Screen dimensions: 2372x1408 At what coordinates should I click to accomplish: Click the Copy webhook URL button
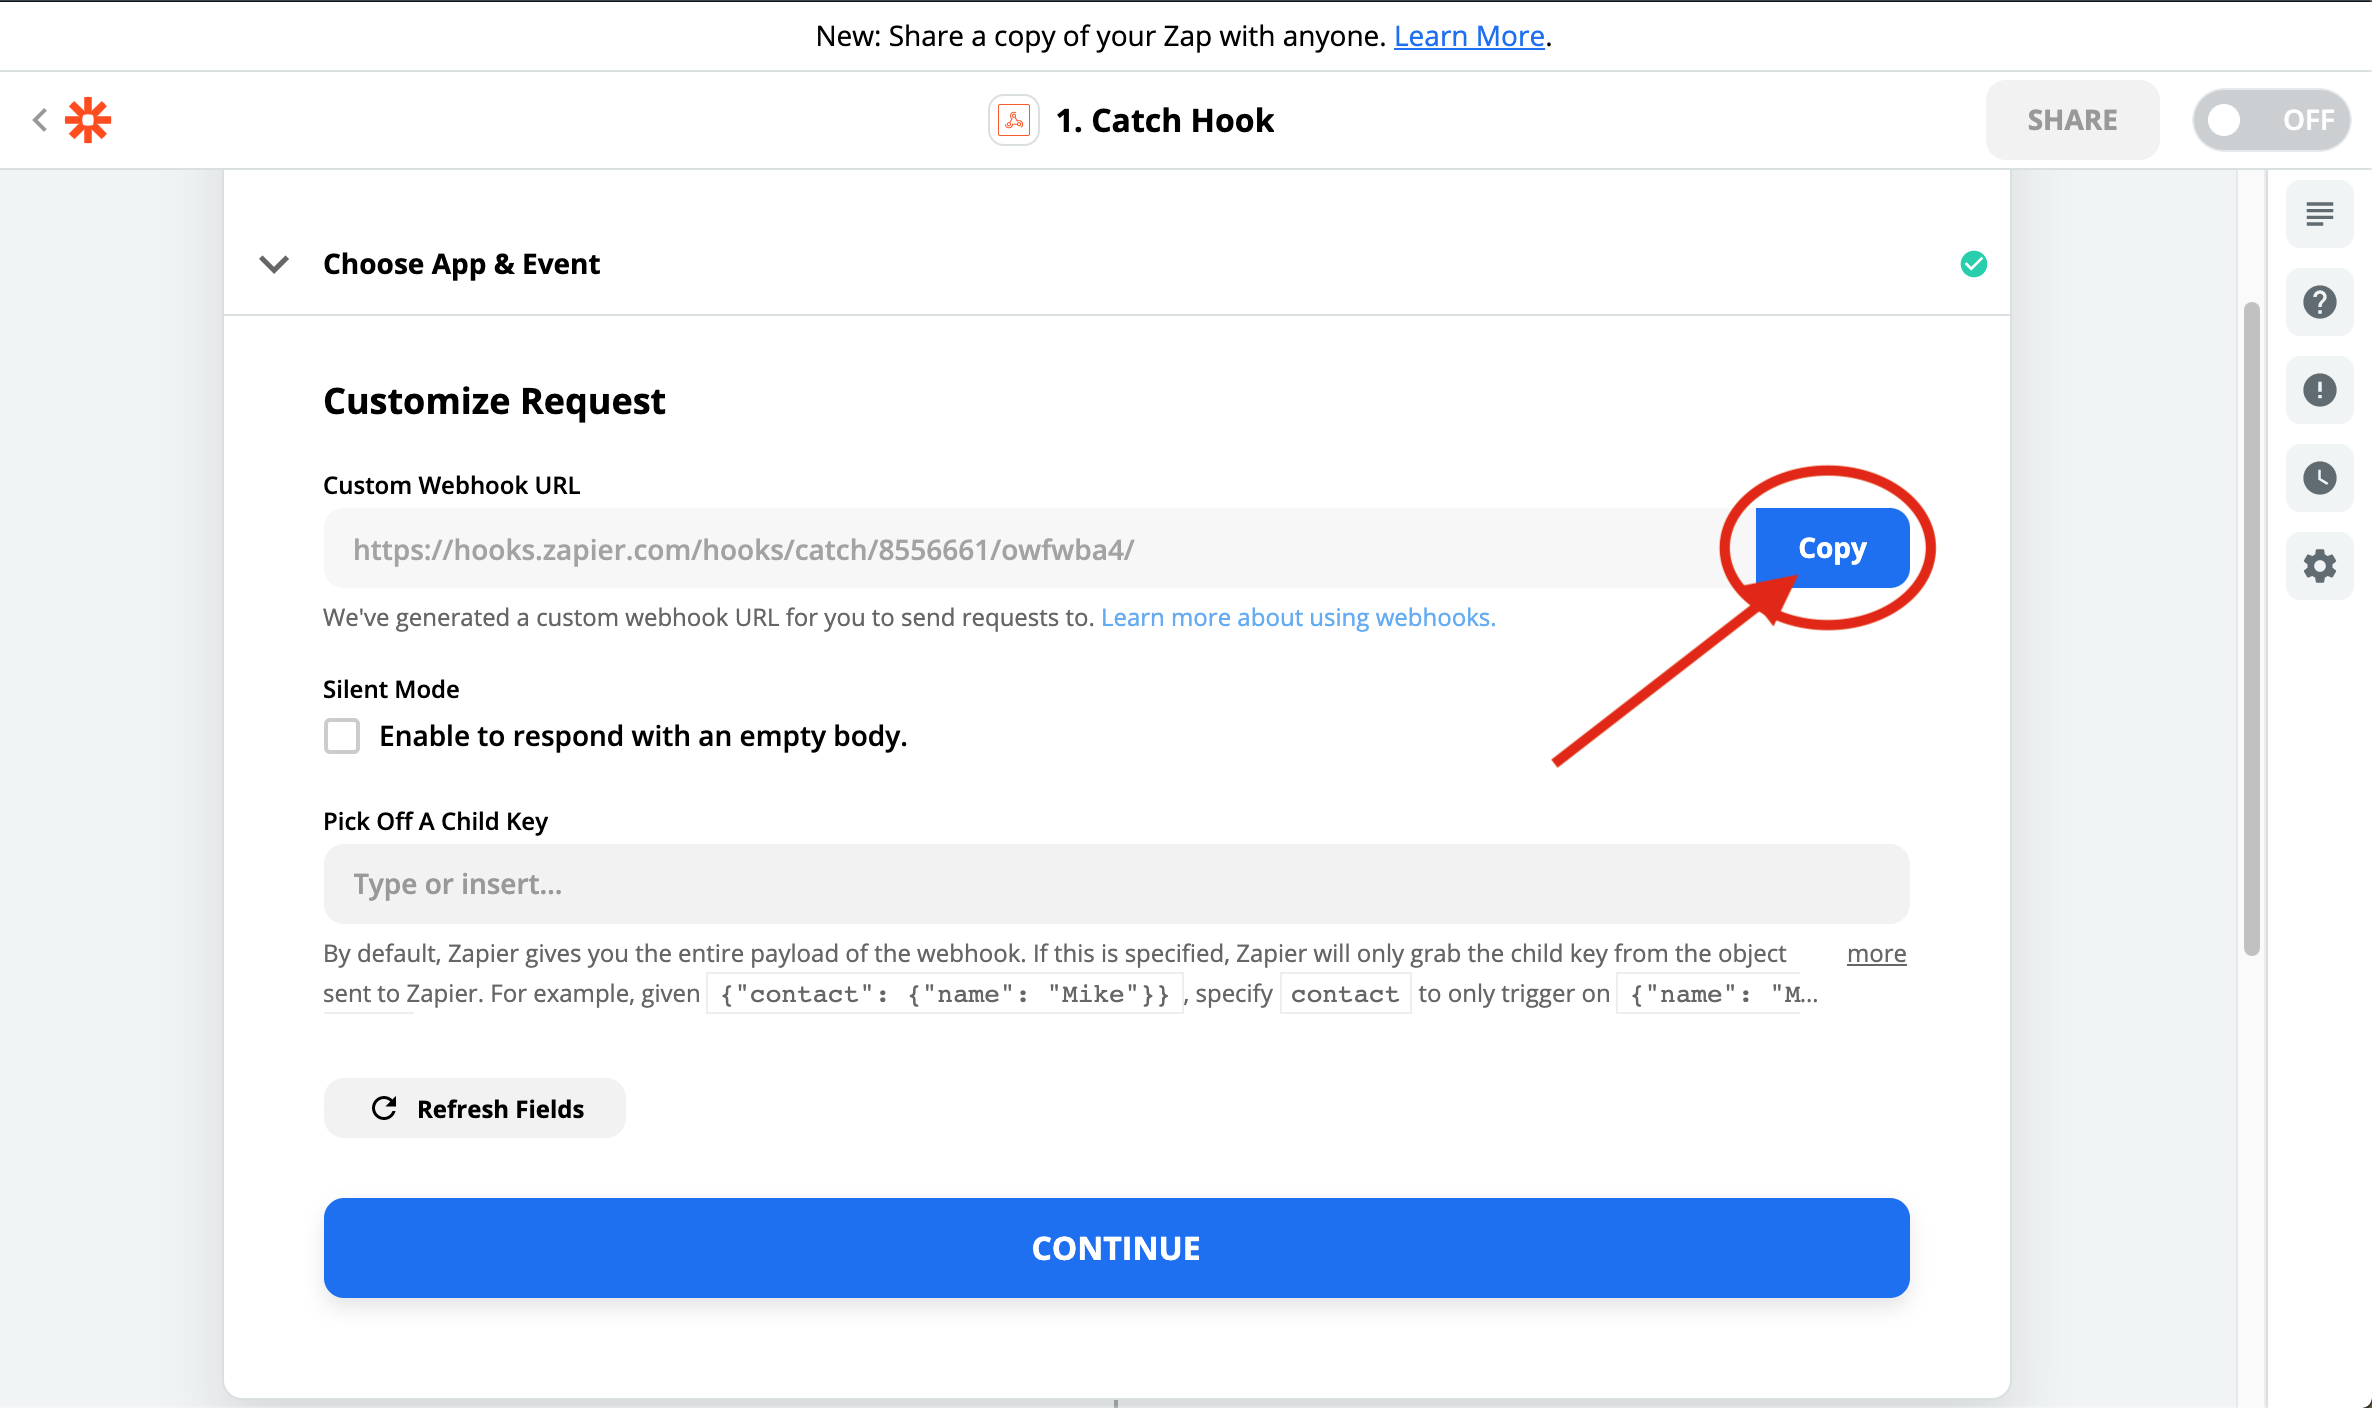point(1831,546)
